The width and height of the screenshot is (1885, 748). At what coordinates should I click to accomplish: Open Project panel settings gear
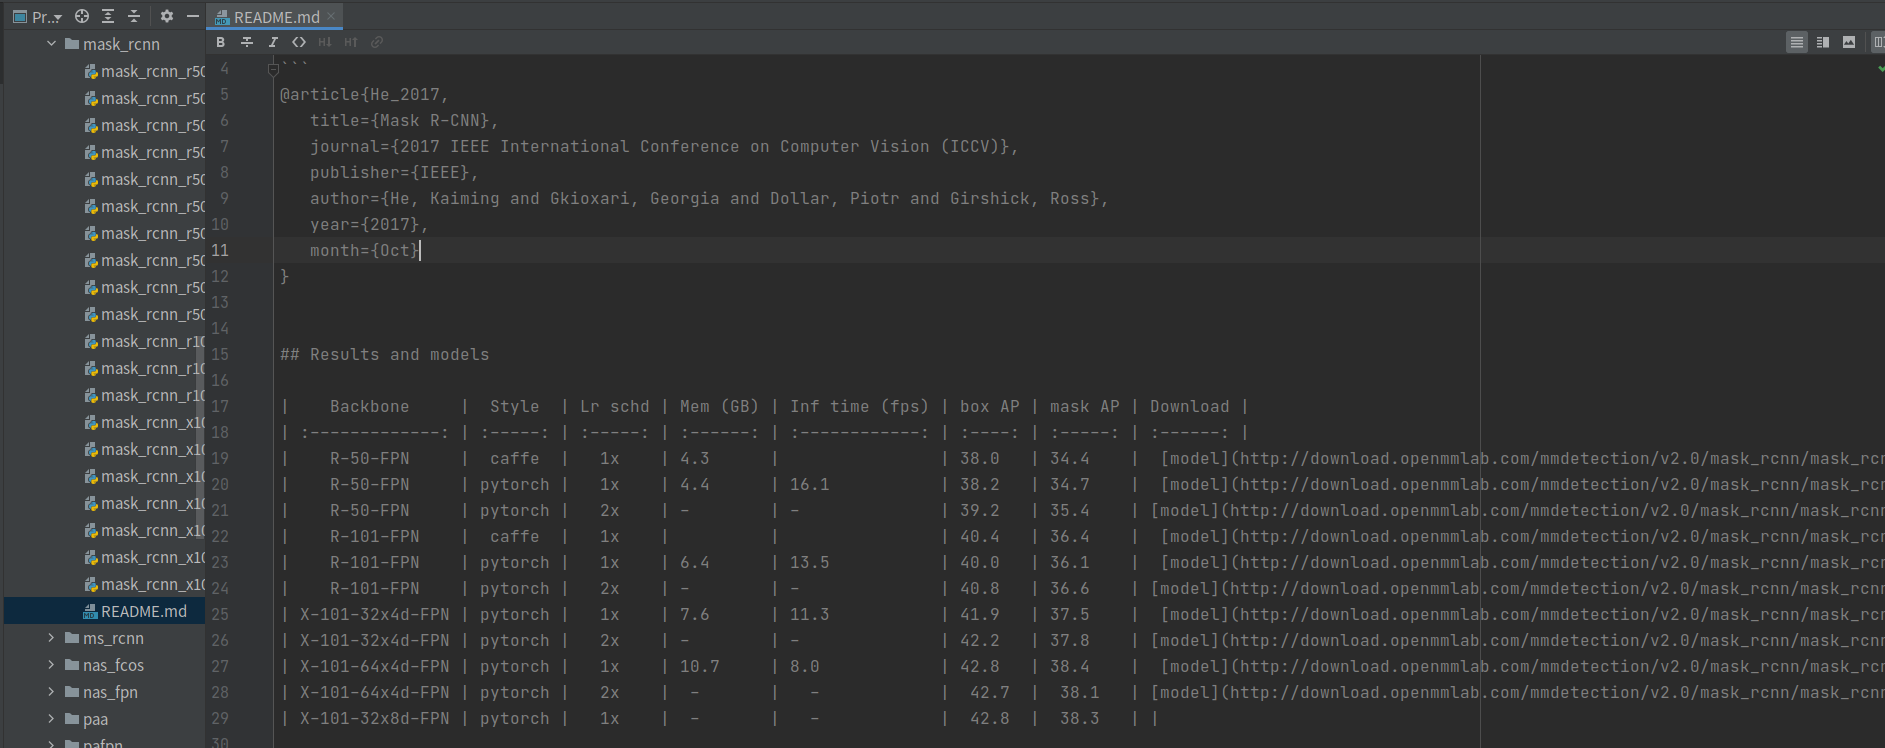pyautogui.click(x=167, y=16)
